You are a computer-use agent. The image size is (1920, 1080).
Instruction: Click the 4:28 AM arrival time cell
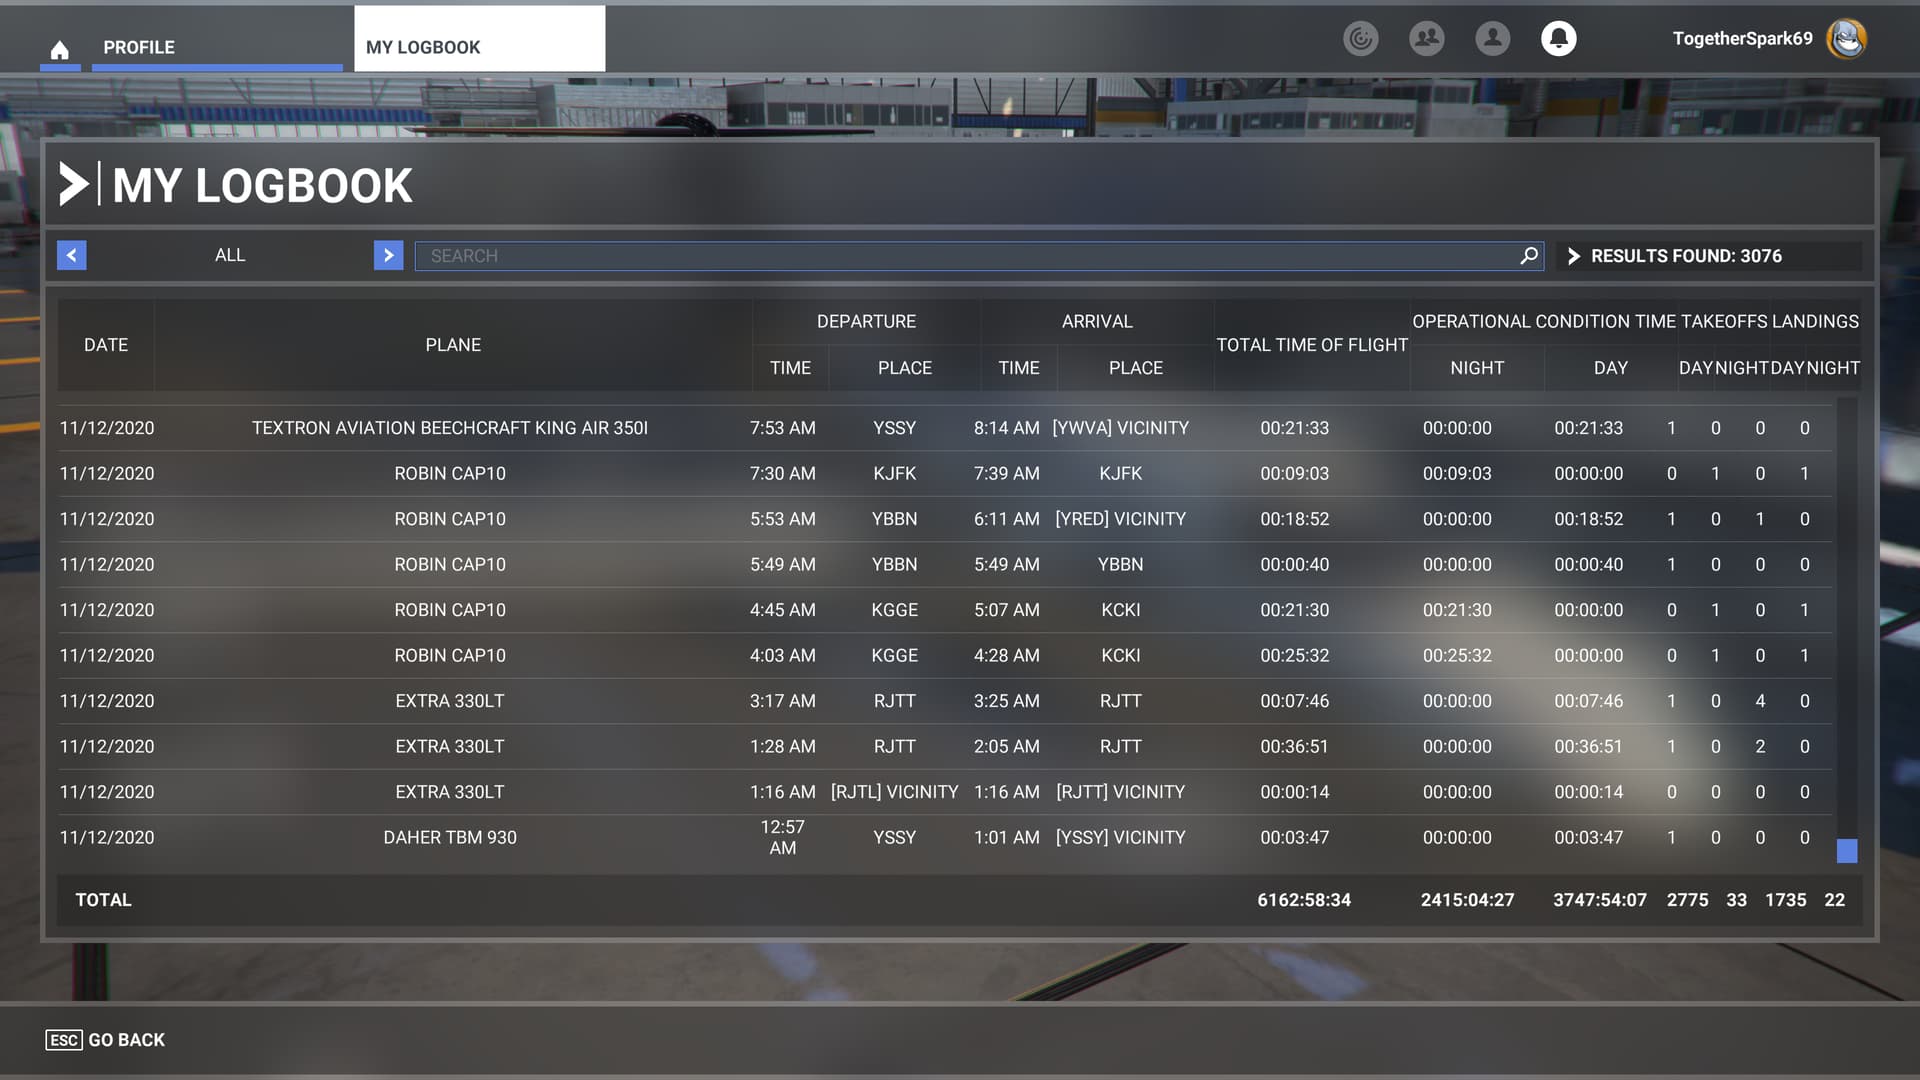(1006, 656)
